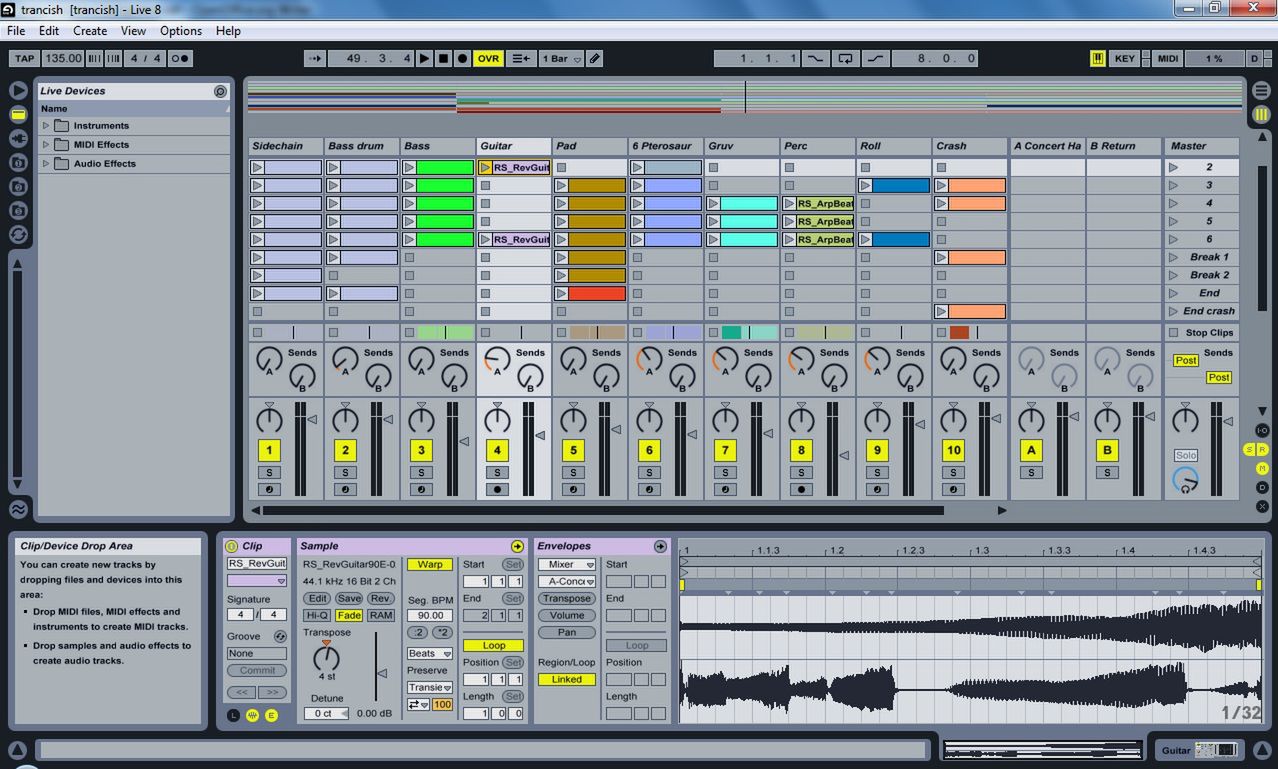Enable the Draw Mode pencil icon
Screen dimensions: 1278x769
[595, 59]
